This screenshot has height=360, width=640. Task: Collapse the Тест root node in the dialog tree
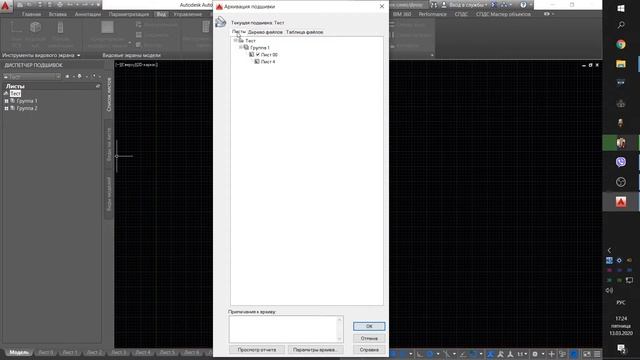235,40
